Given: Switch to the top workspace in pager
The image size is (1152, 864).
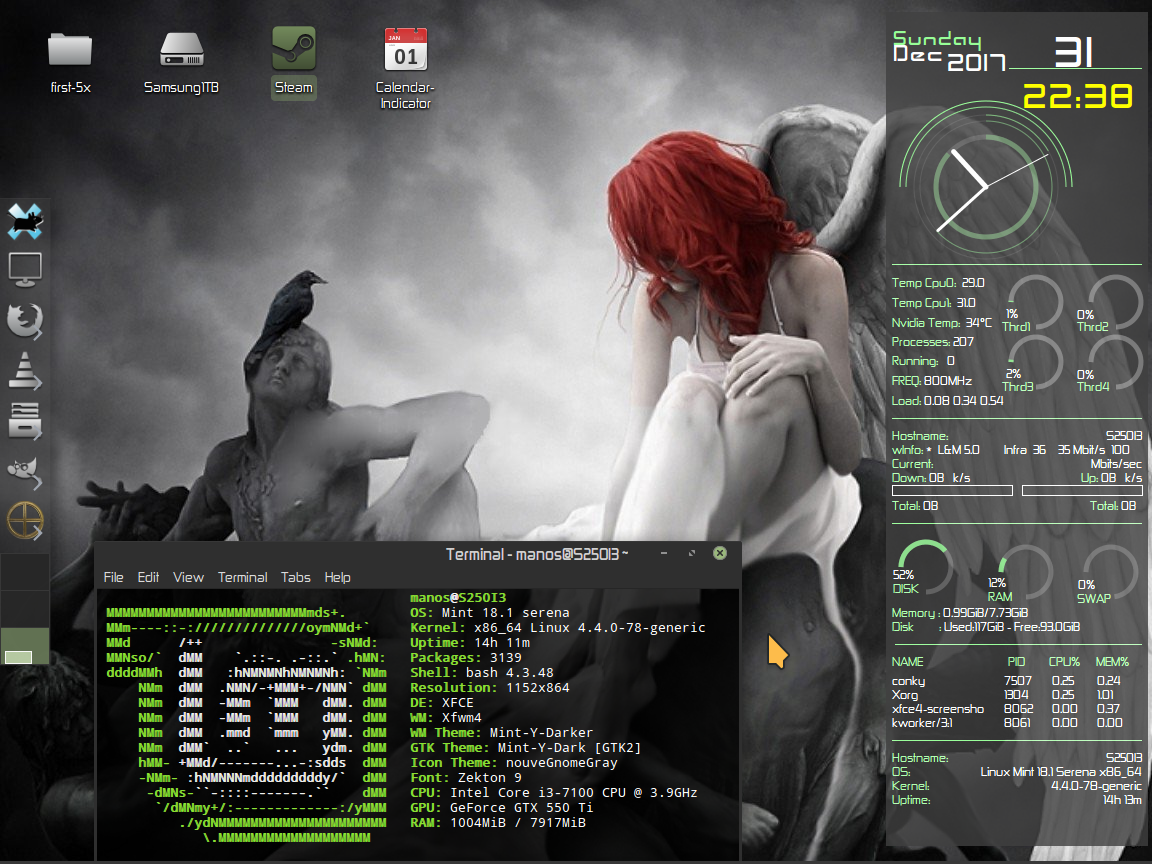Looking at the screenshot, I should (x=25, y=572).
